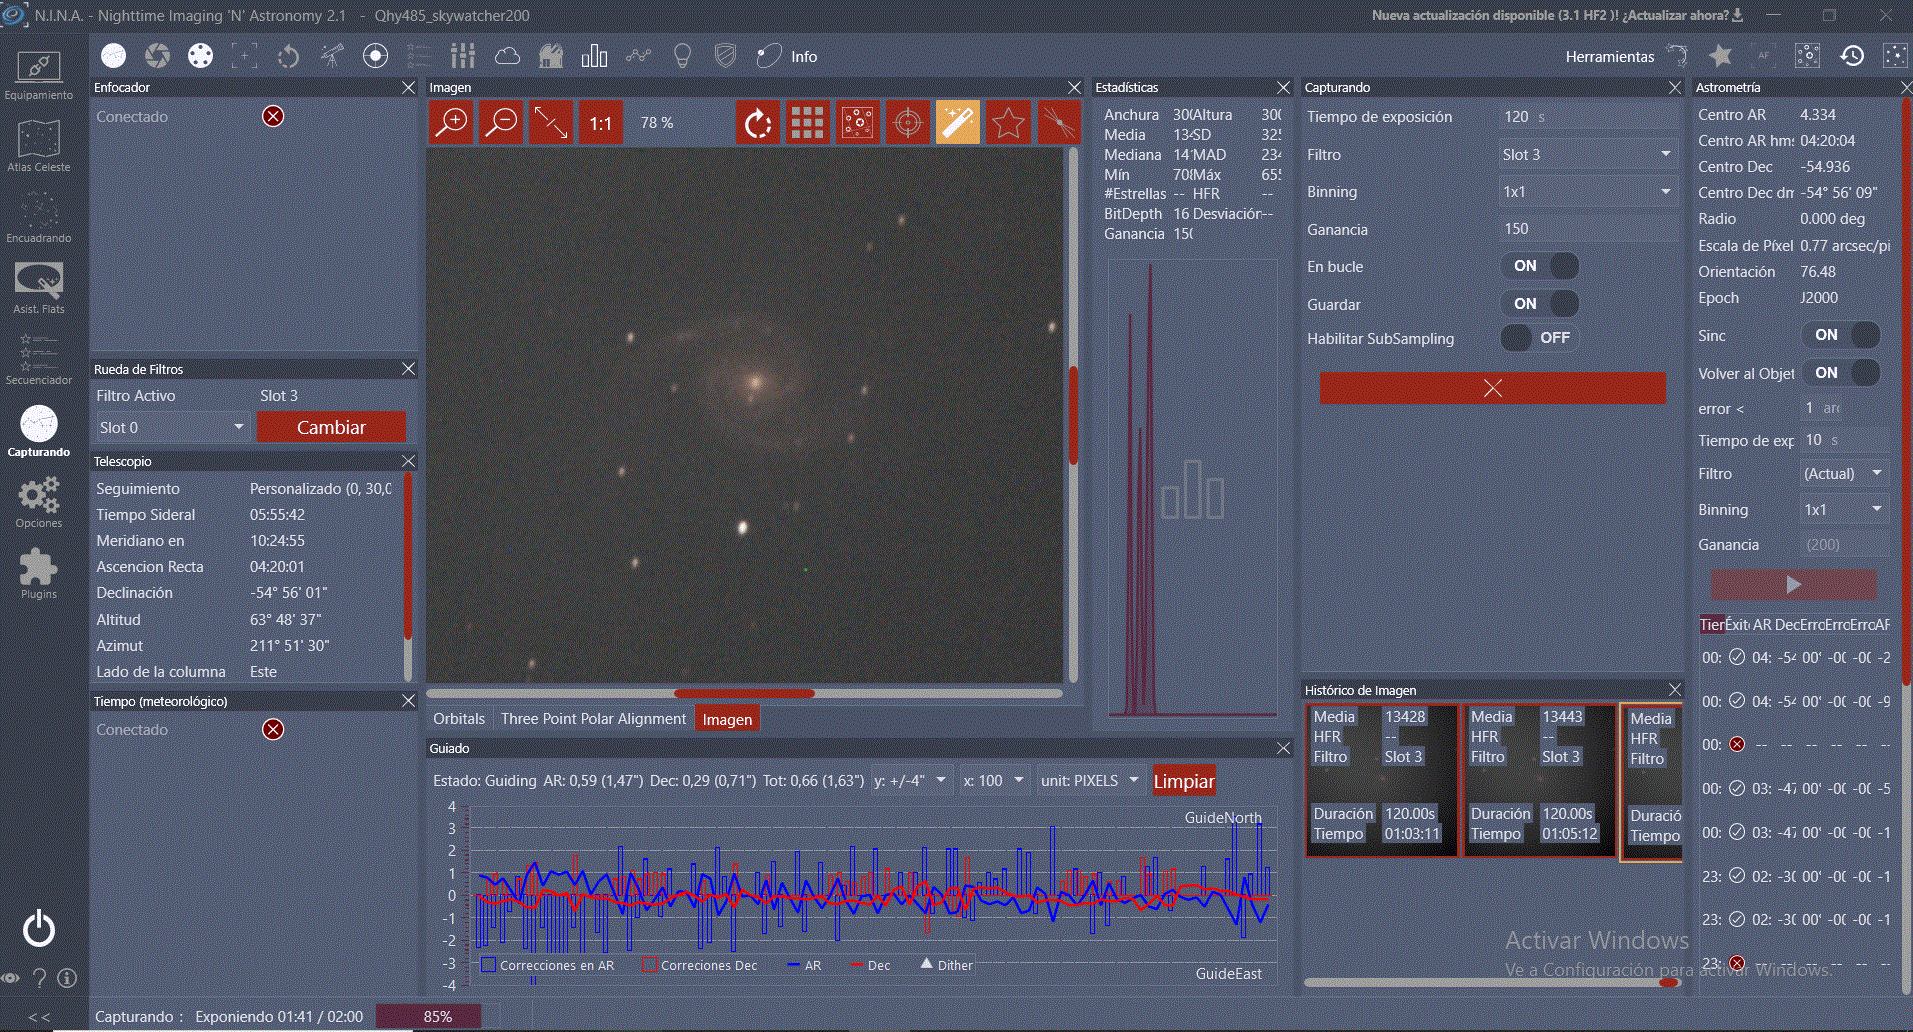Open the Binning 1x1 dropdown in Capturando

click(x=1587, y=191)
